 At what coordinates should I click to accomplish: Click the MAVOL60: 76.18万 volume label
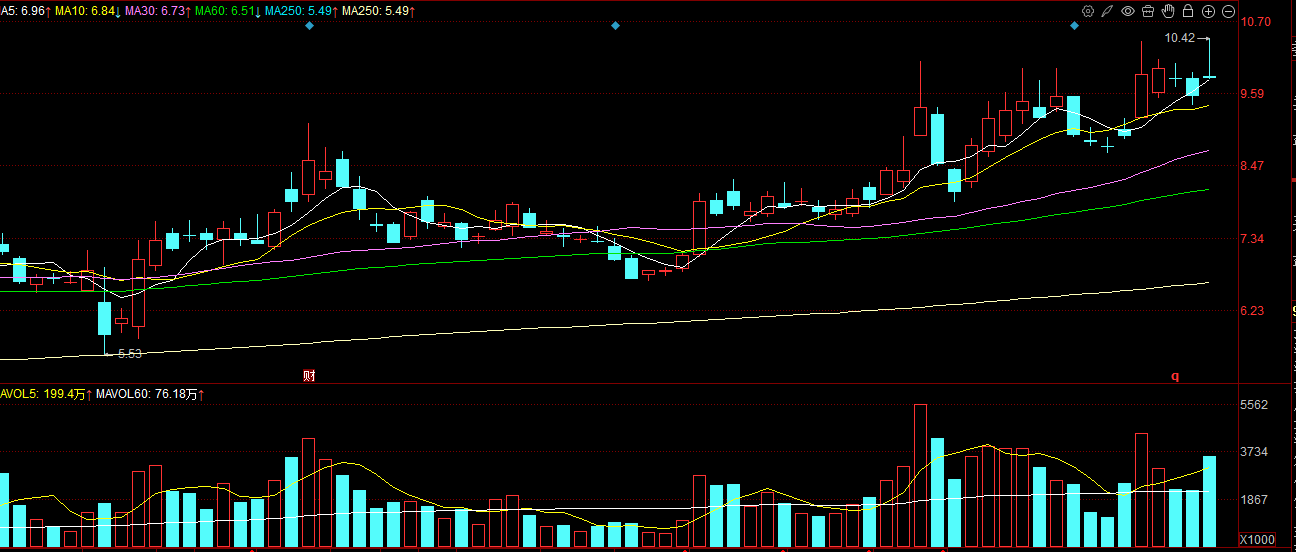[151, 395]
